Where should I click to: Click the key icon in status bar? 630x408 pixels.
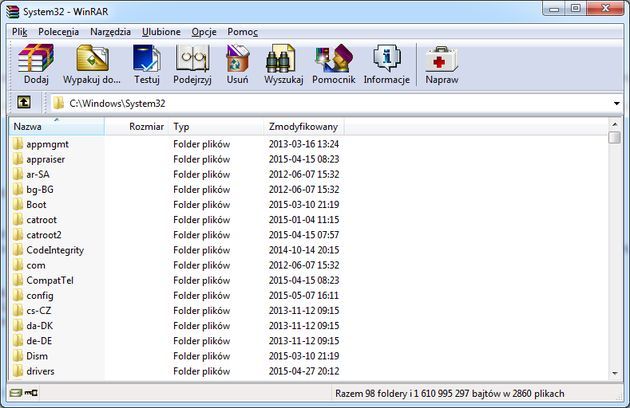[x=31, y=393]
